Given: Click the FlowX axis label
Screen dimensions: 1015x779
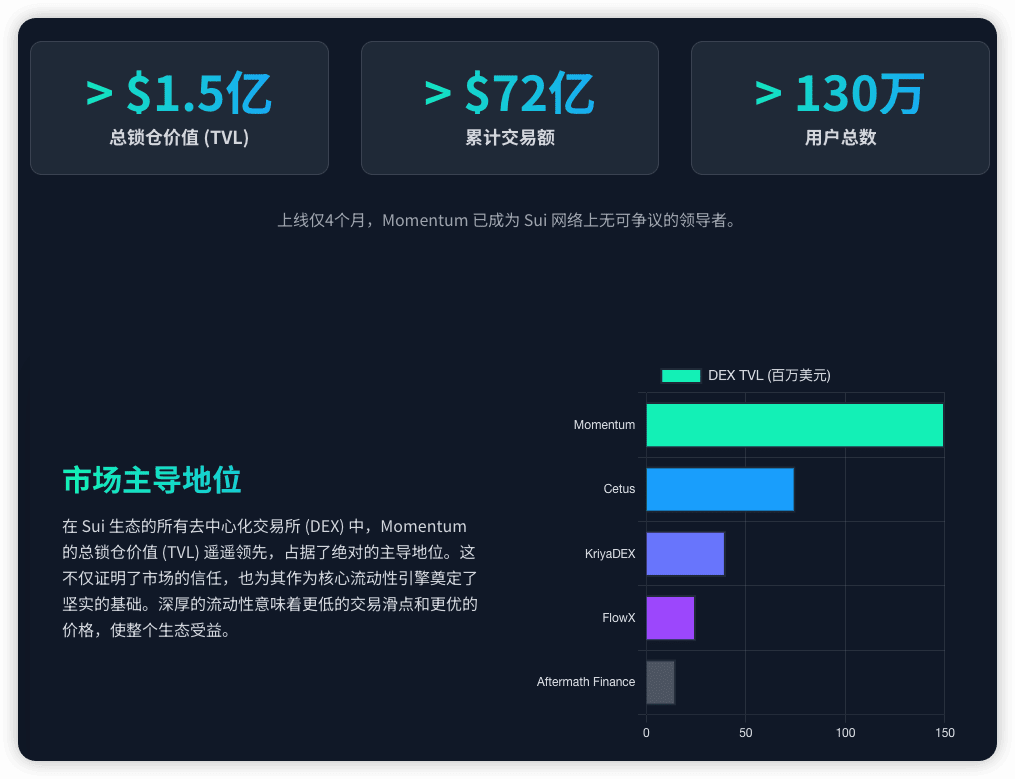Looking at the screenshot, I should [x=619, y=618].
